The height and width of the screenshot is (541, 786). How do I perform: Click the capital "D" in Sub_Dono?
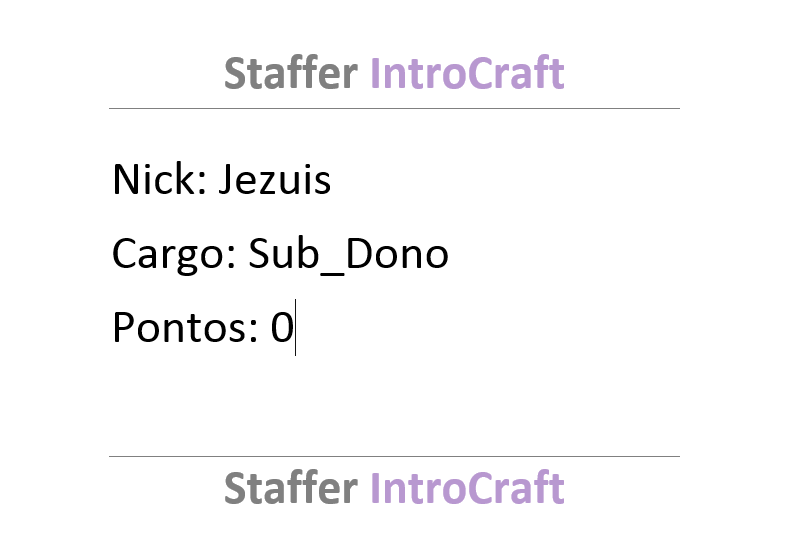coord(359,253)
